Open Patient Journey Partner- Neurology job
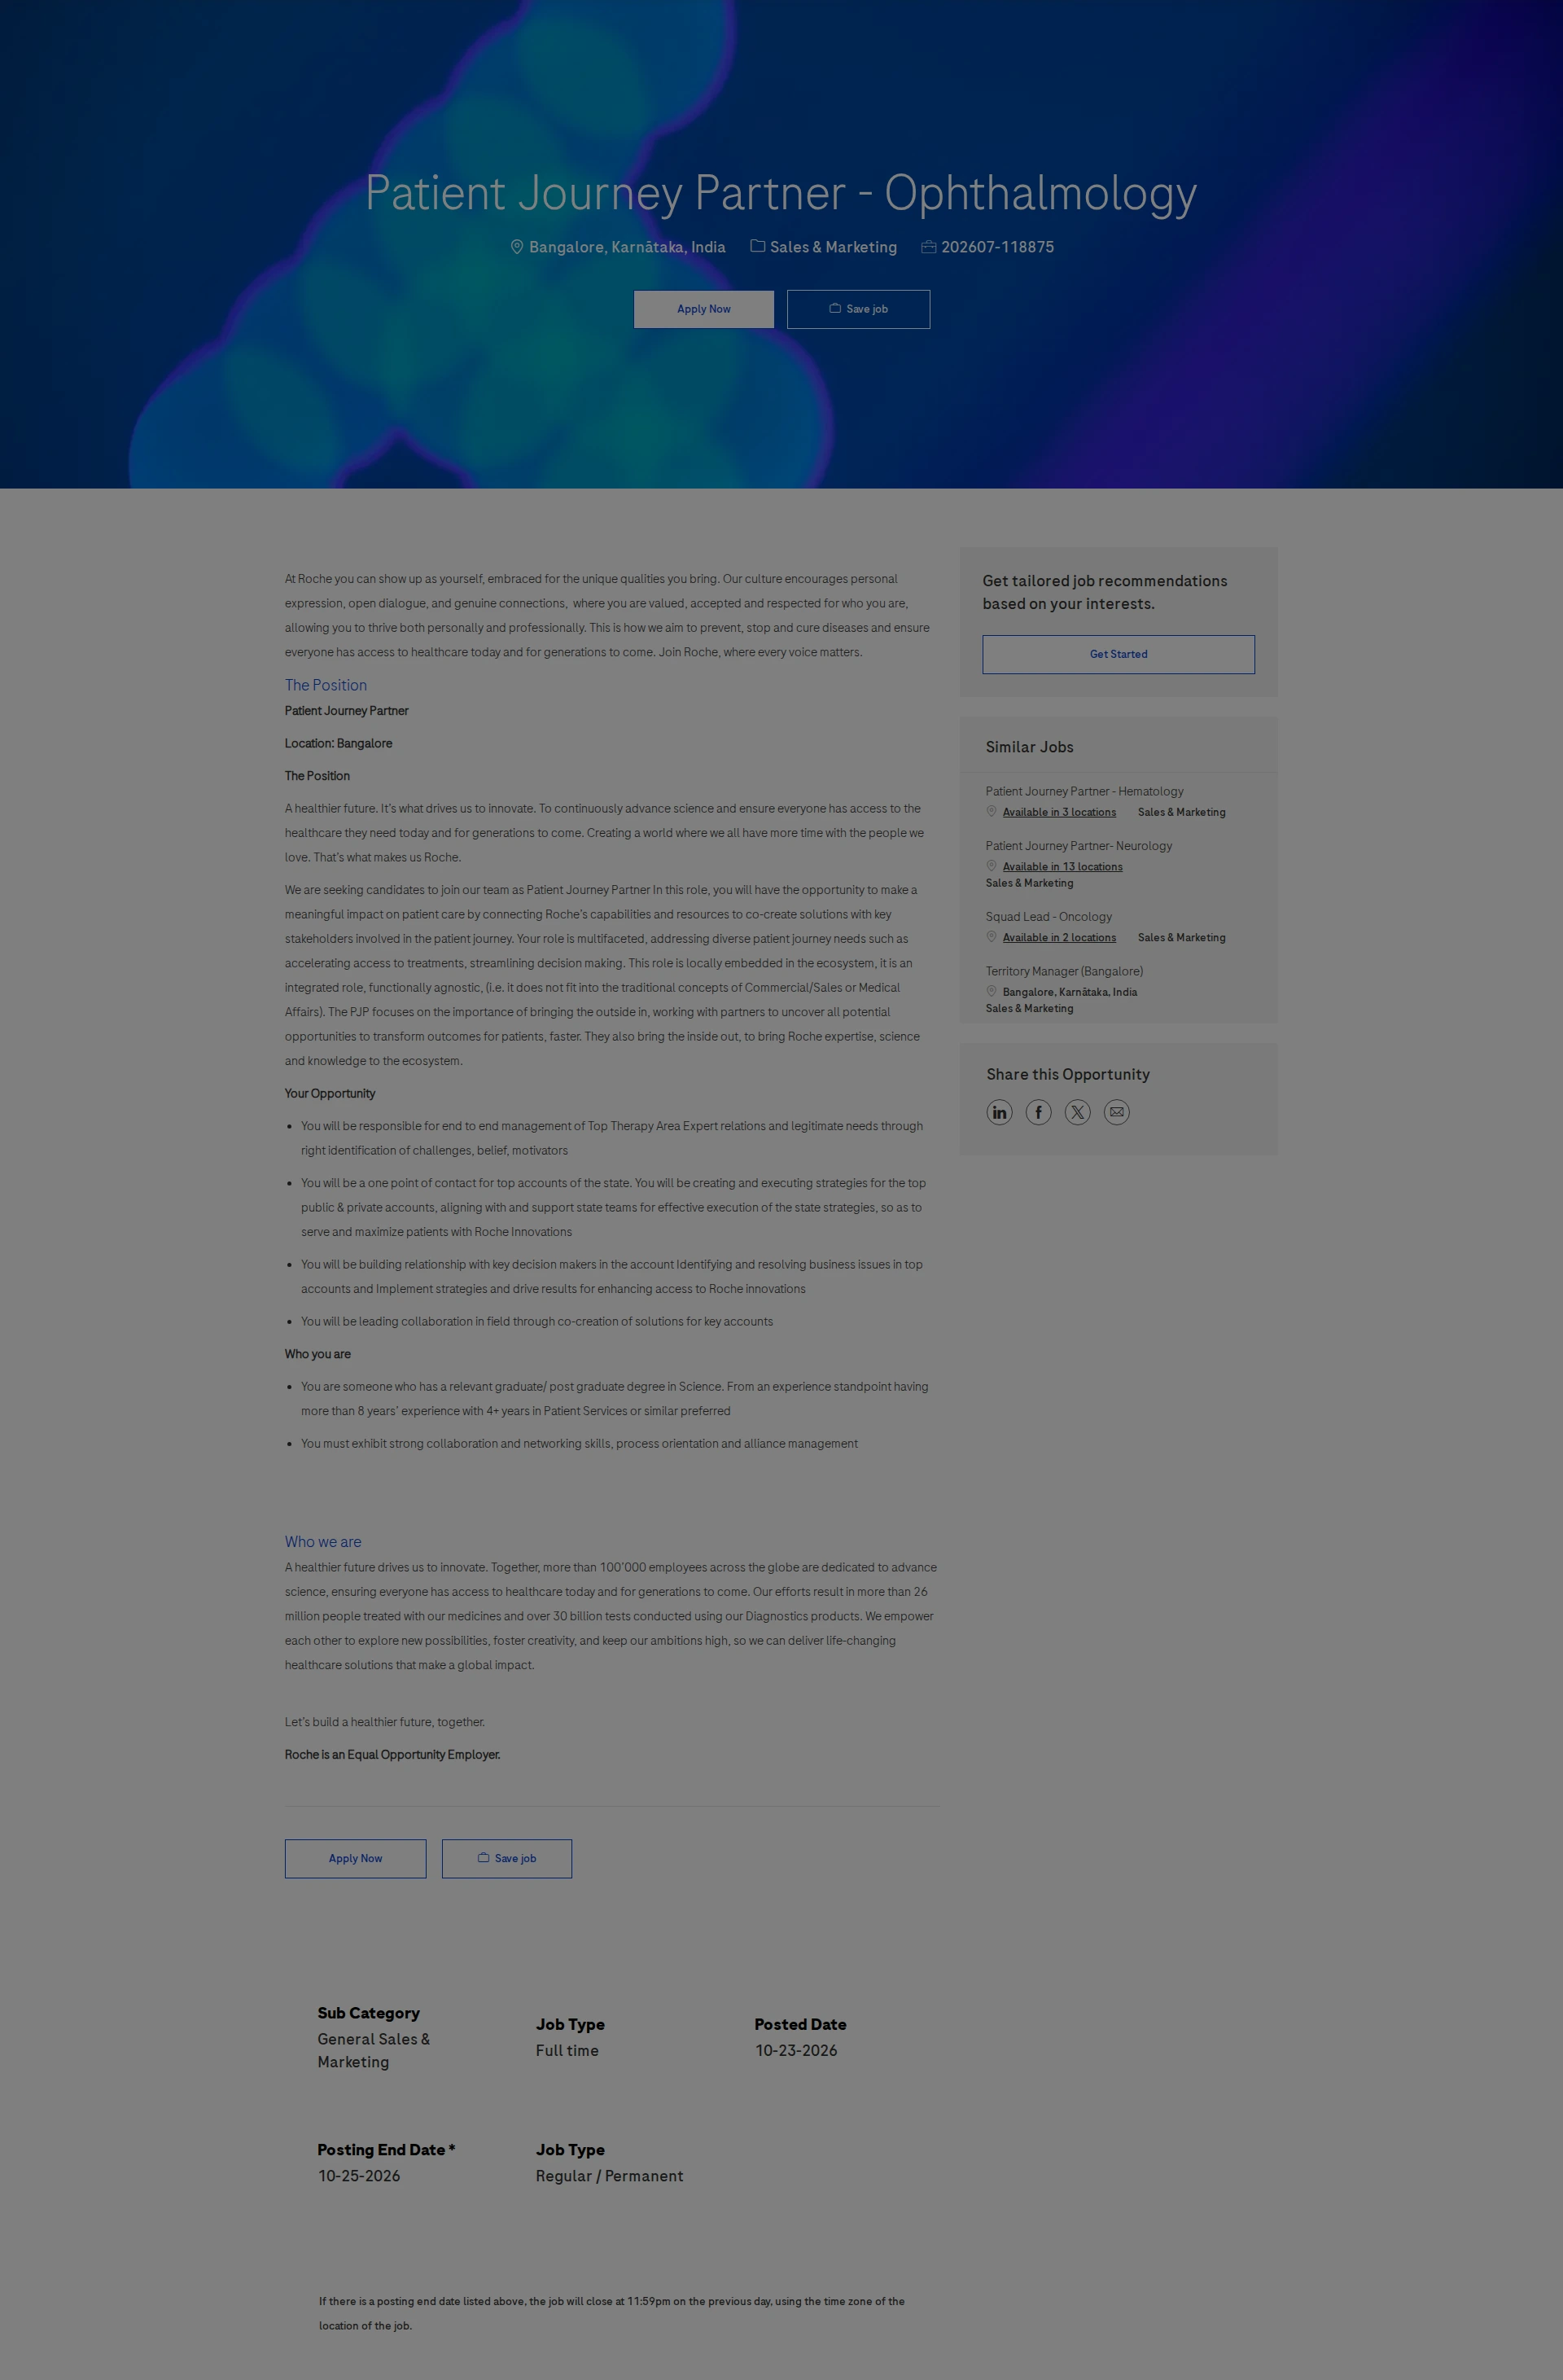1563x2380 pixels. click(x=1078, y=846)
